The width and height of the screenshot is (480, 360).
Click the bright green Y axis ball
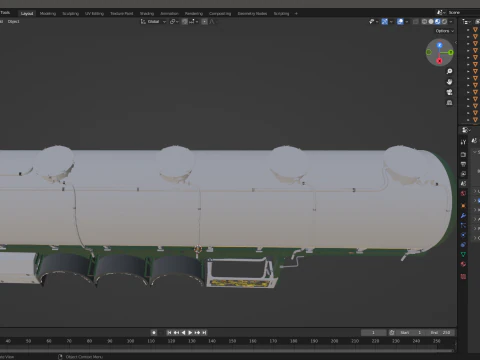click(x=451, y=52)
